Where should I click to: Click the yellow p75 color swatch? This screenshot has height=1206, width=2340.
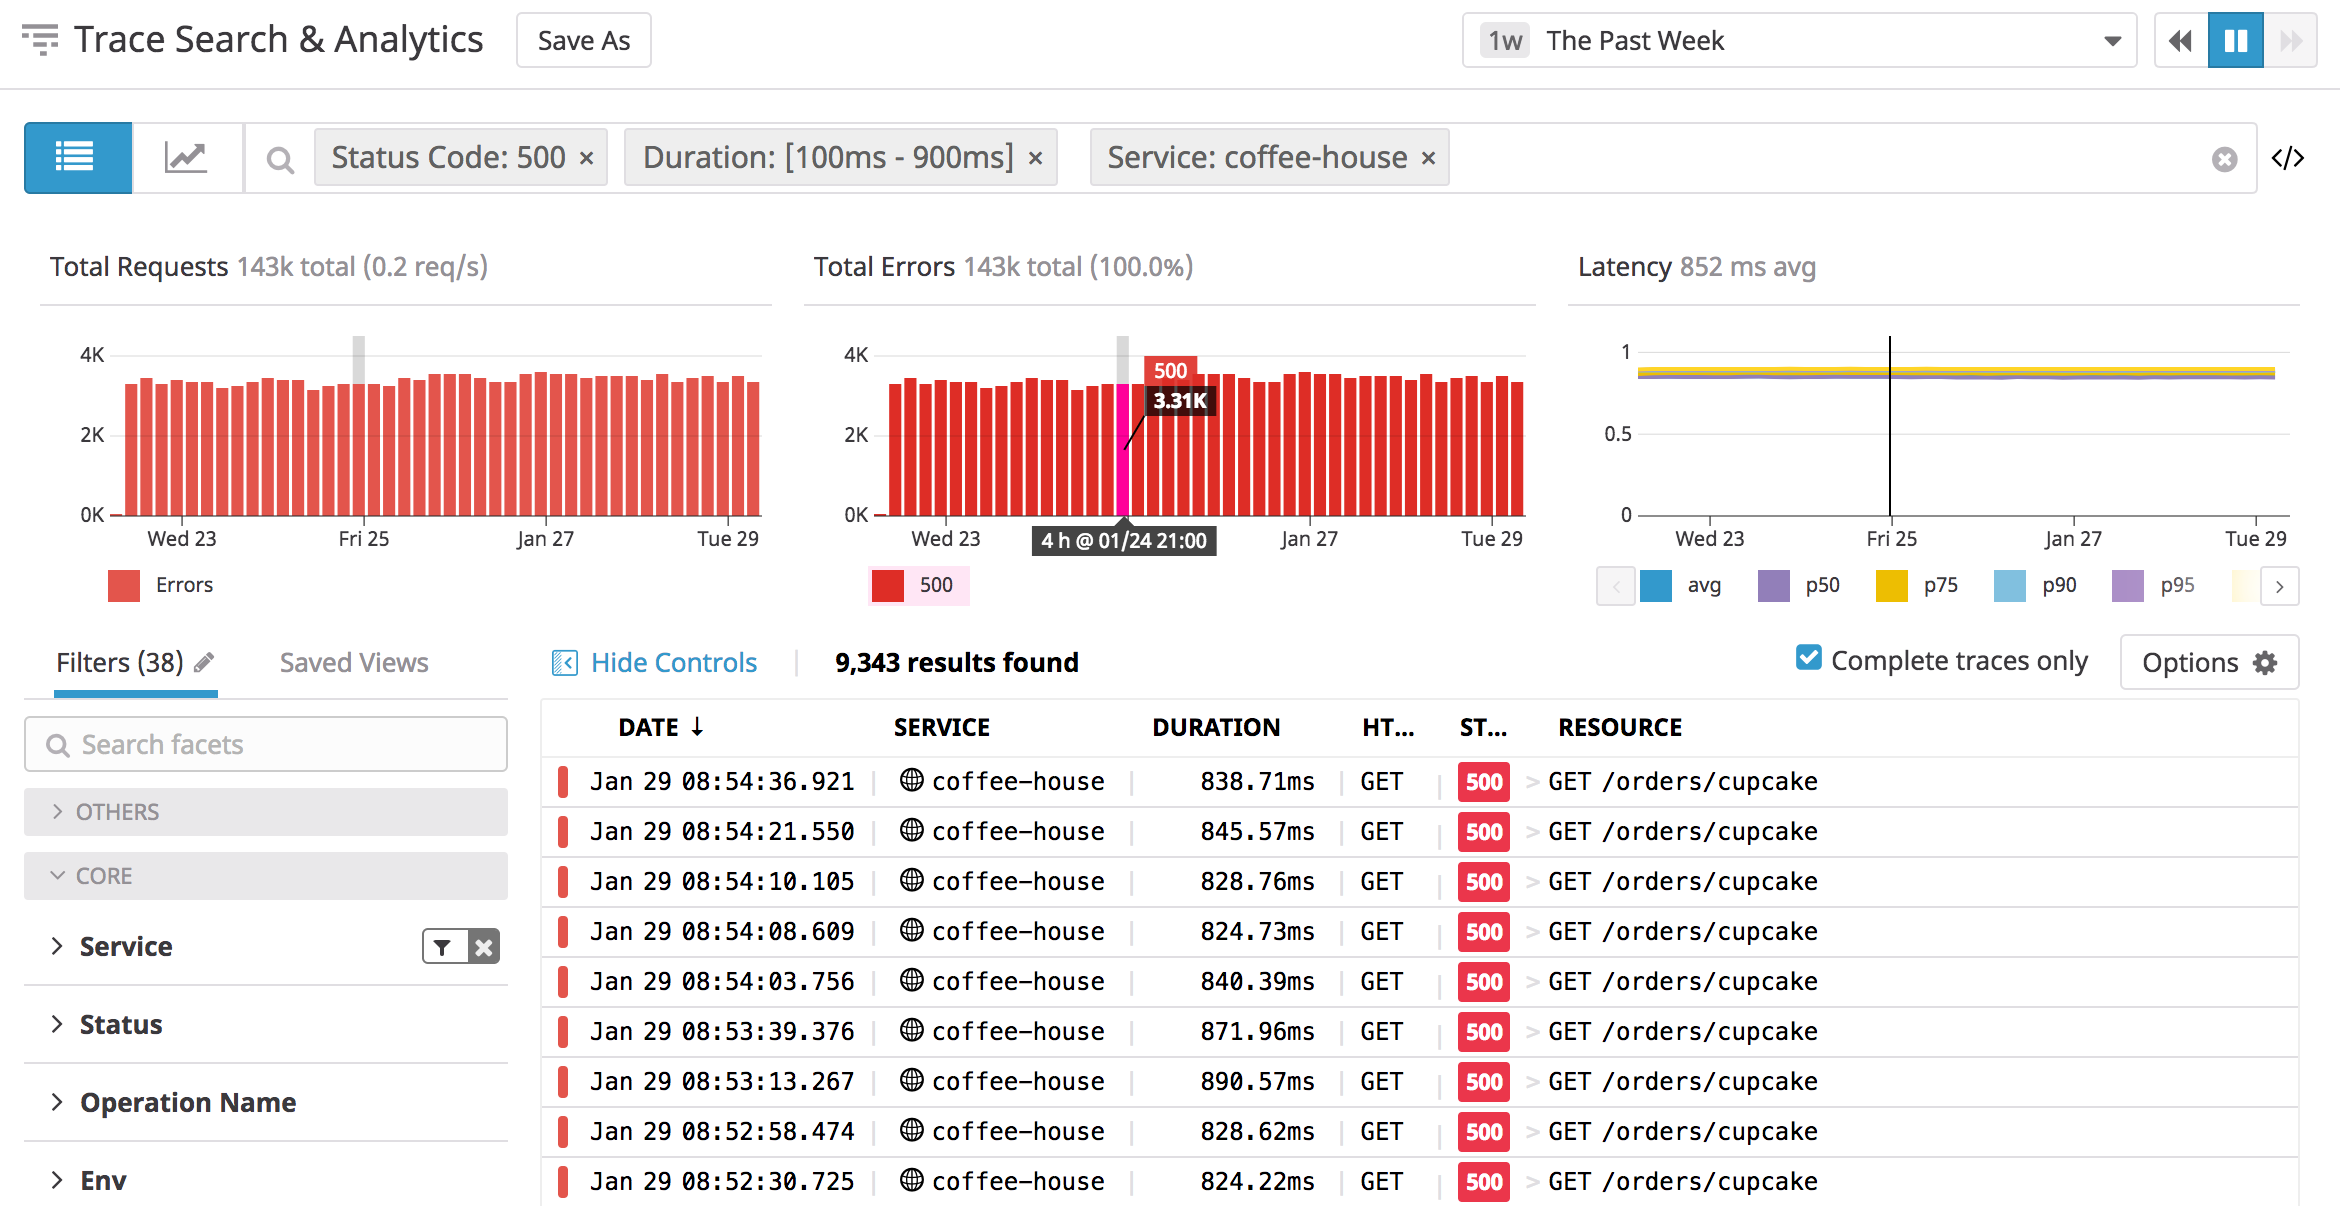point(1890,585)
